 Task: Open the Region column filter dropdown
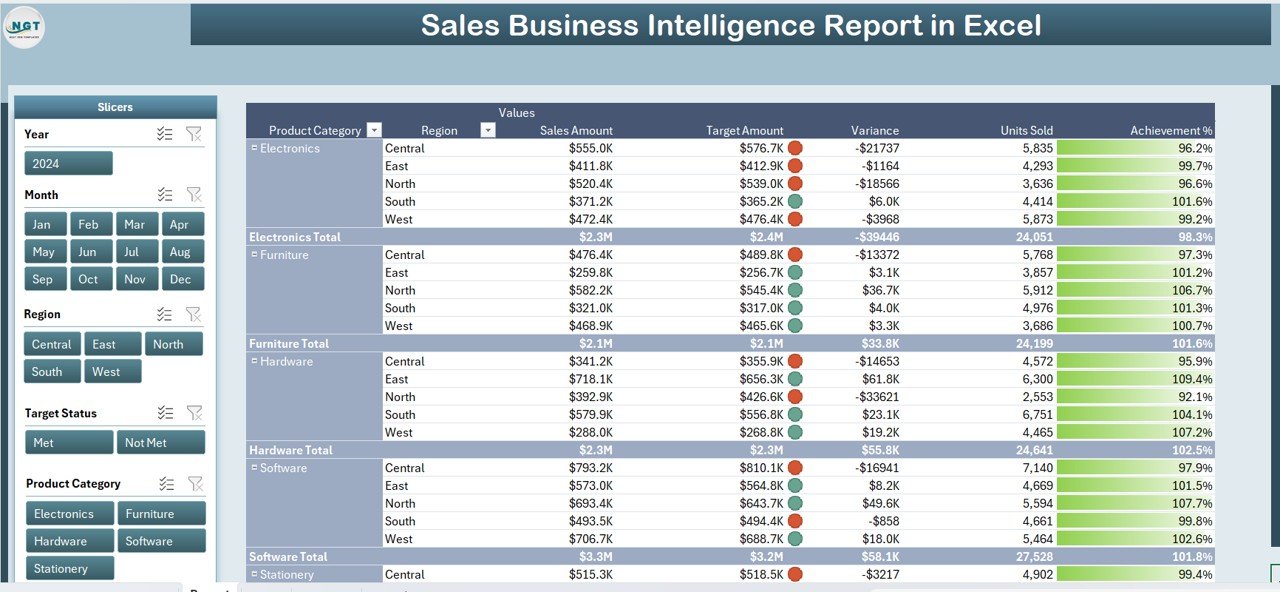pyautogui.click(x=488, y=130)
